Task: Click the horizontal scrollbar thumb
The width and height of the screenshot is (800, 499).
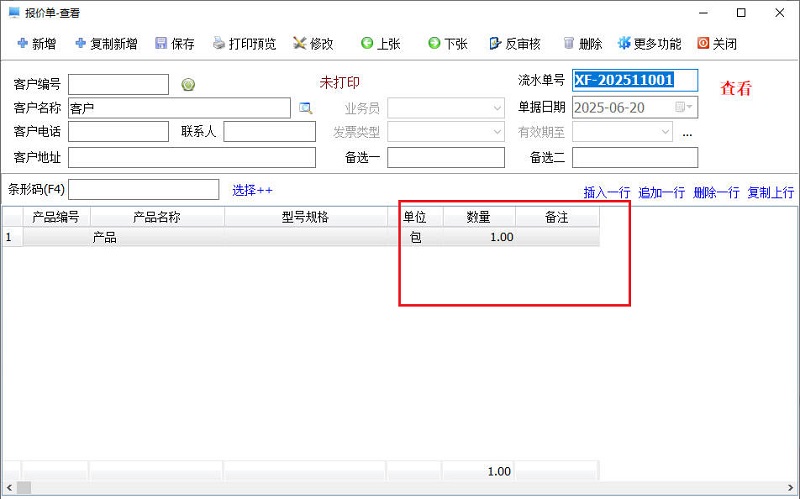Action: (24, 488)
